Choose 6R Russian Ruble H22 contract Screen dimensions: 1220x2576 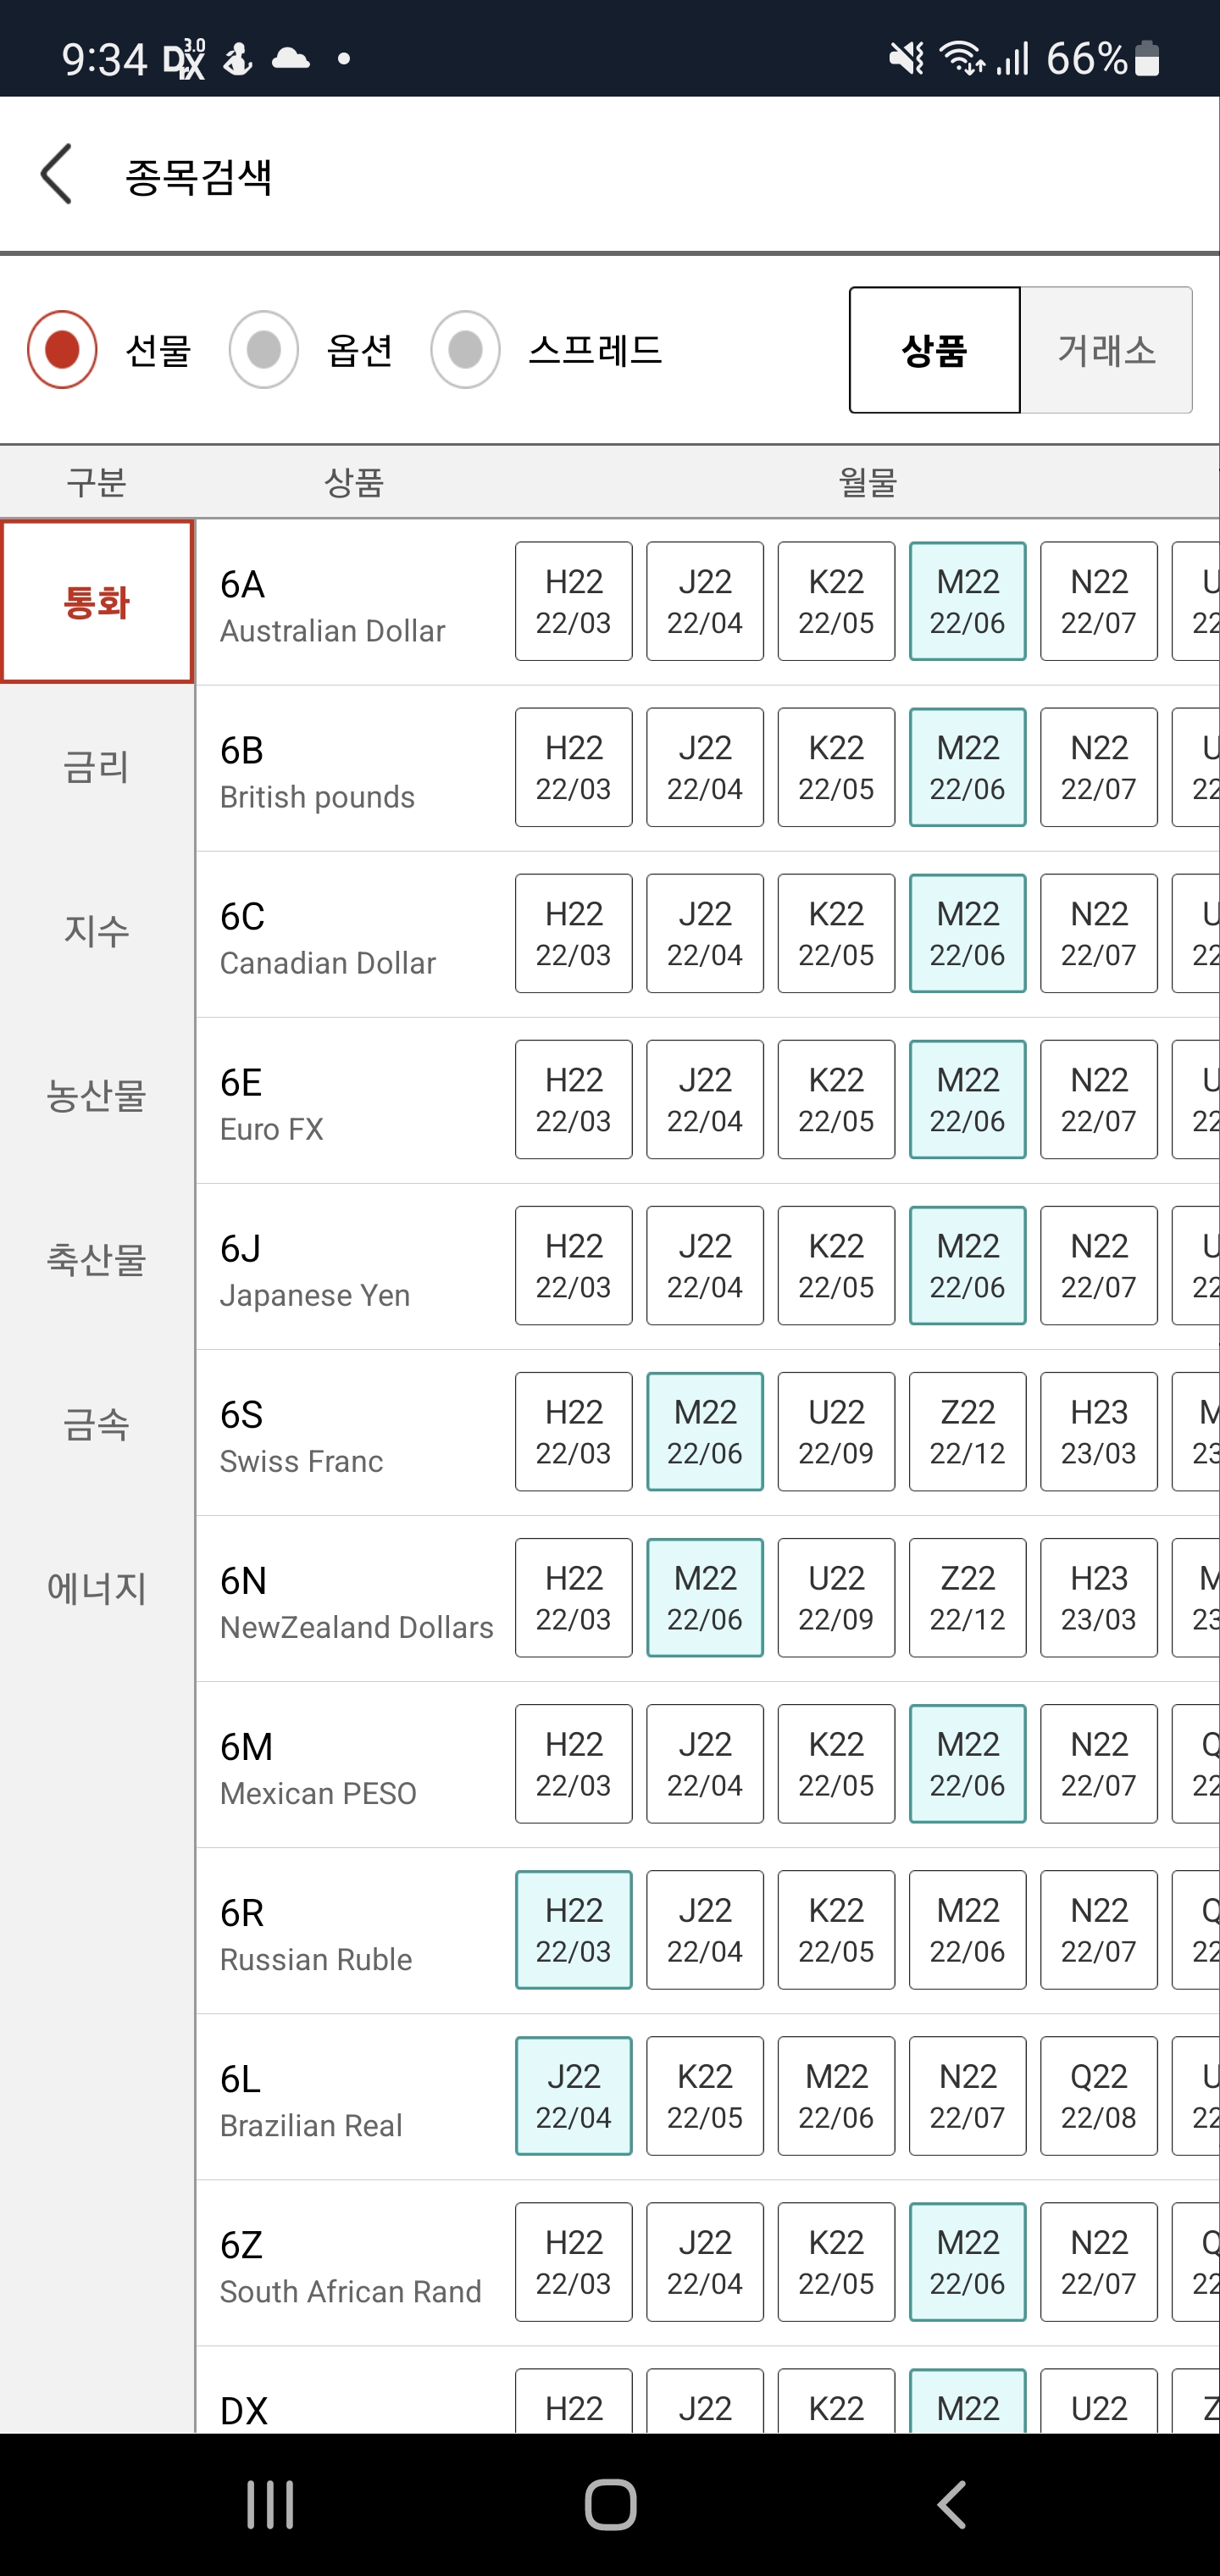coord(573,1929)
